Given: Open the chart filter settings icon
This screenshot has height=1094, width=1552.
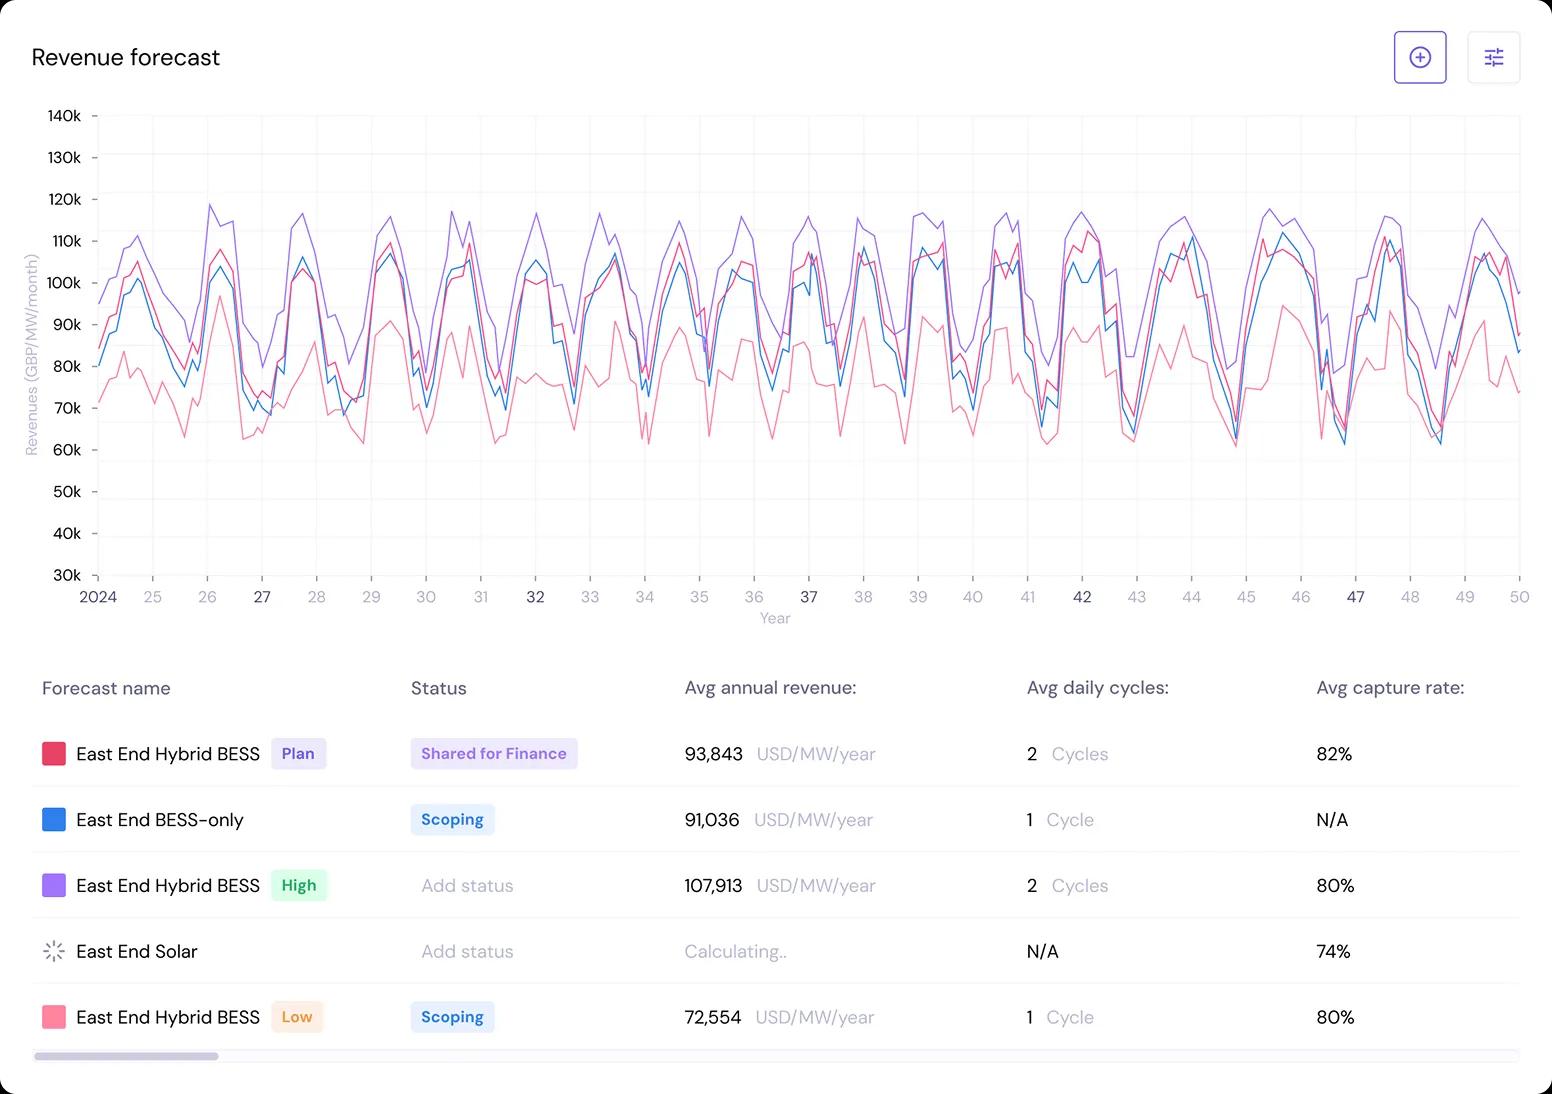Looking at the screenshot, I should pyautogui.click(x=1493, y=58).
